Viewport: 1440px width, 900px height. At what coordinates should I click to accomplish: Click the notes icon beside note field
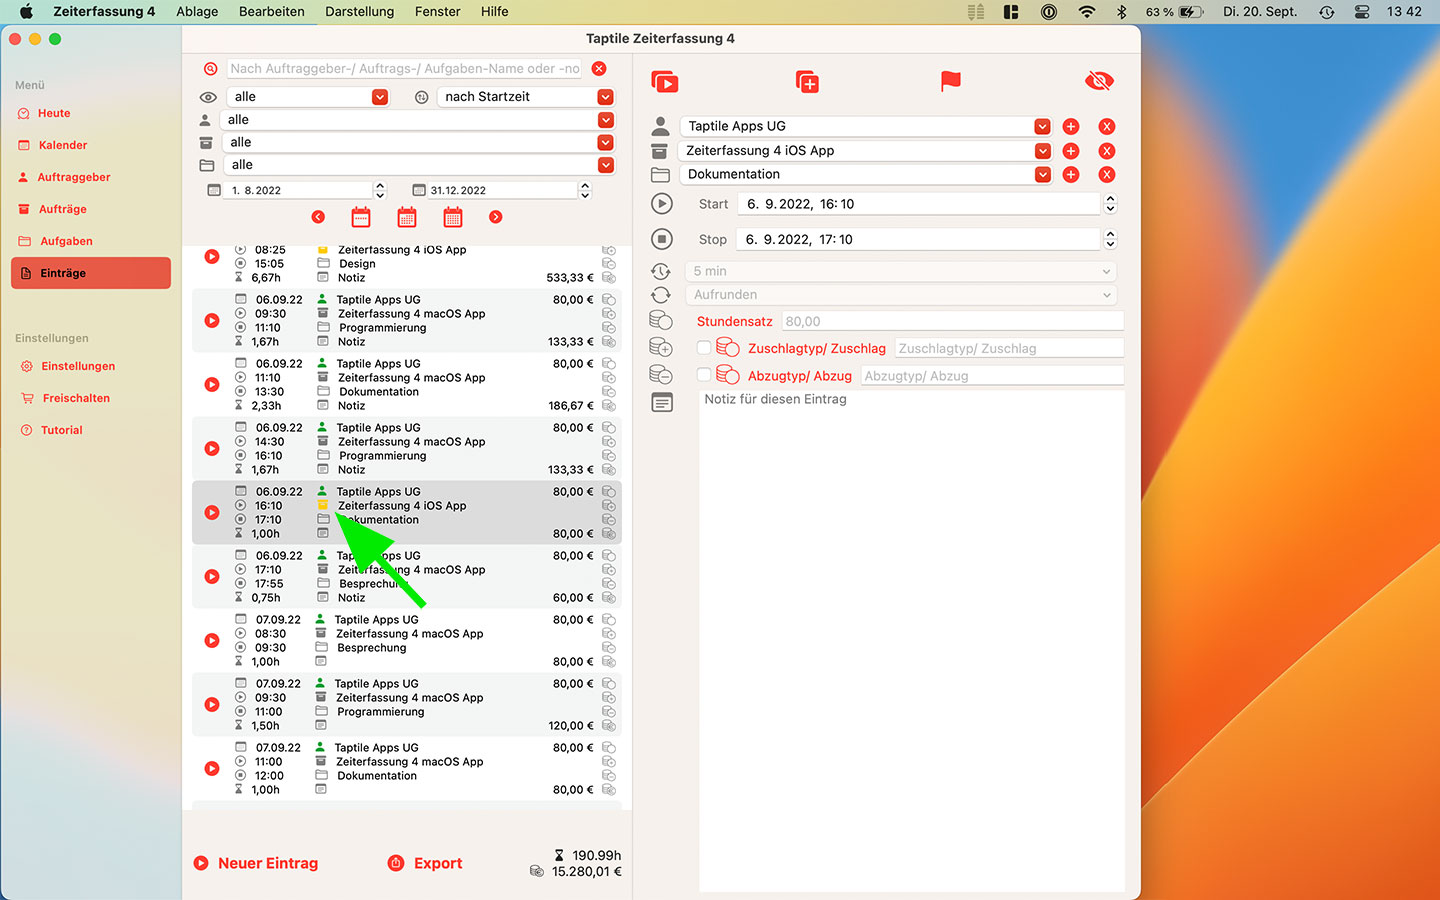(661, 402)
